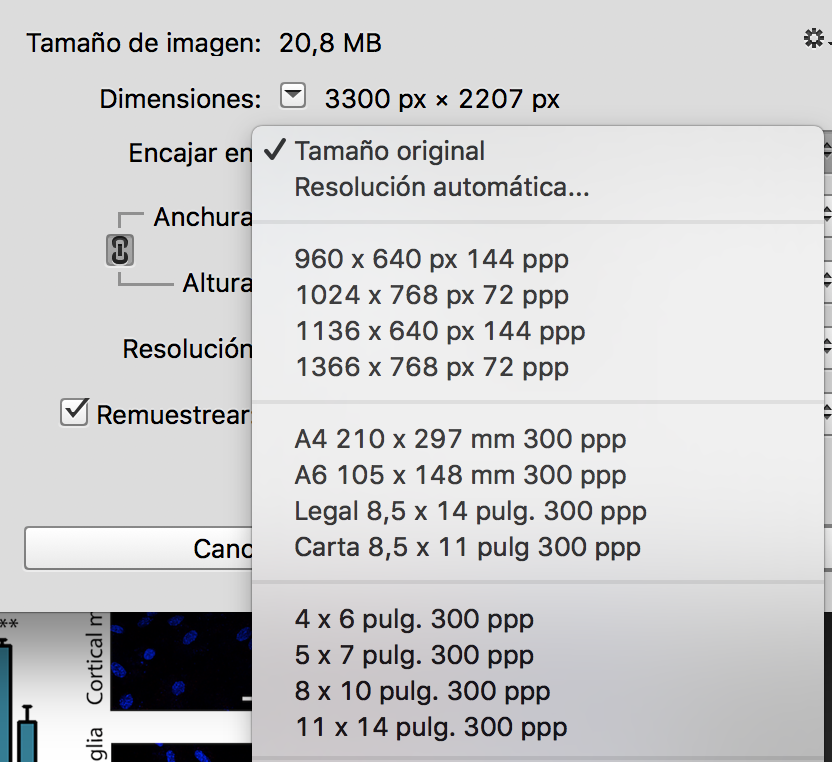The height and width of the screenshot is (762, 832).
Task: Toggle the chain link constraining Anchura and Altura
Action: tap(119, 250)
